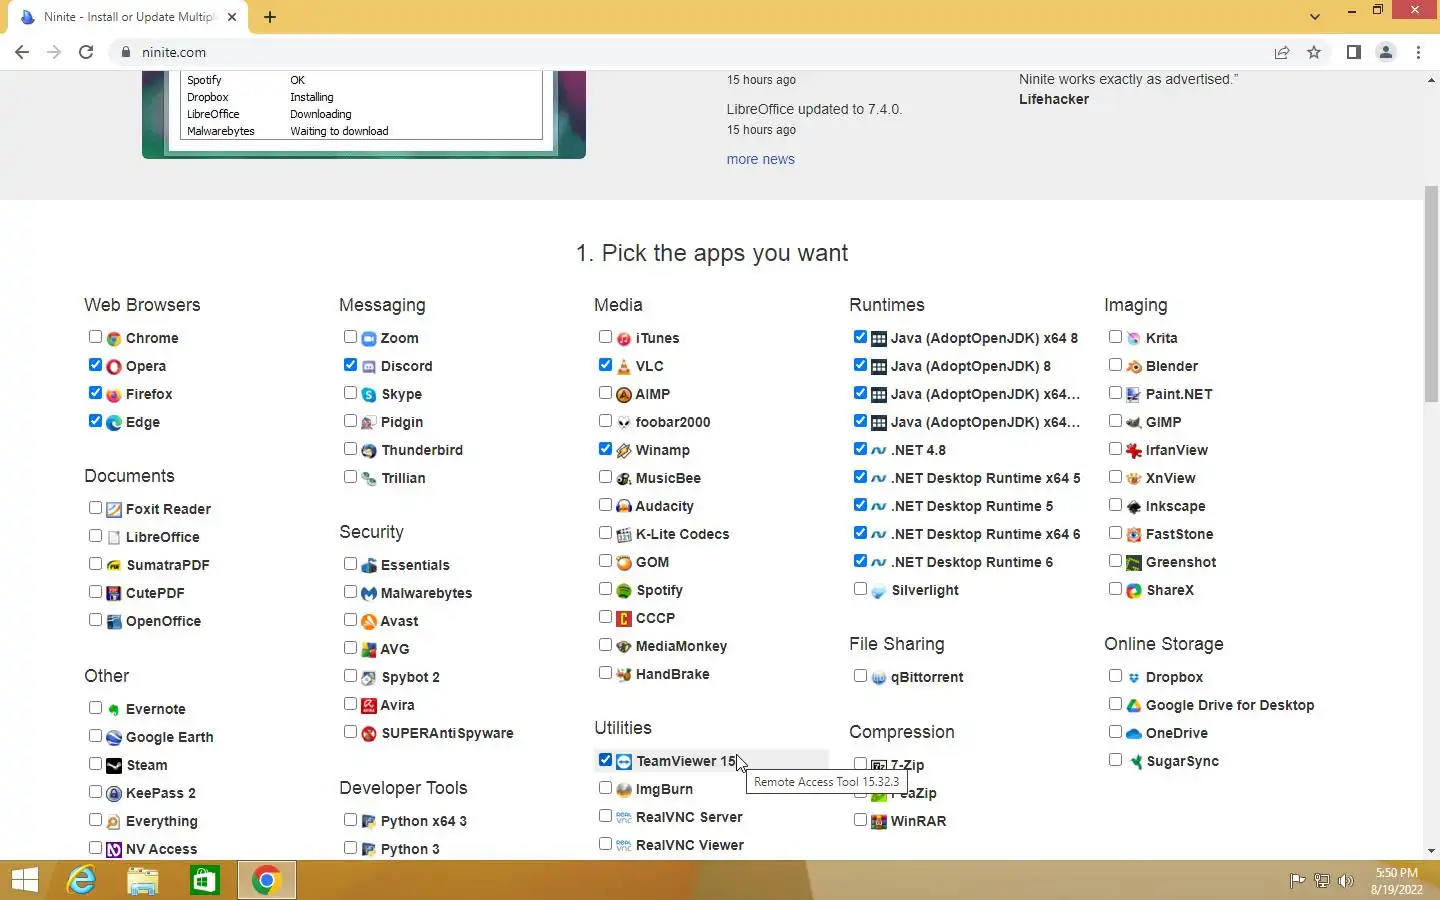Go back to previous page
The width and height of the screenshot is (1440, 900).
[x=22, y=52]
